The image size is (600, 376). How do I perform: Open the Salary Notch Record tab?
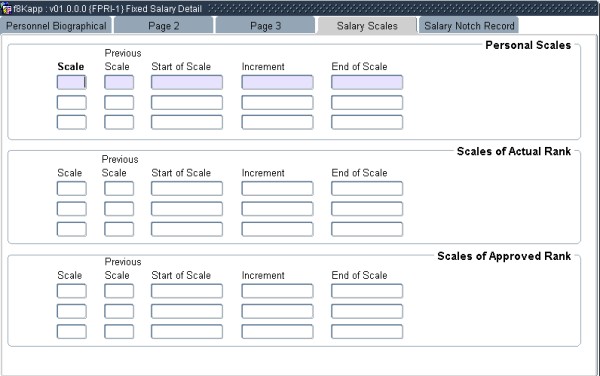(469, 26)
